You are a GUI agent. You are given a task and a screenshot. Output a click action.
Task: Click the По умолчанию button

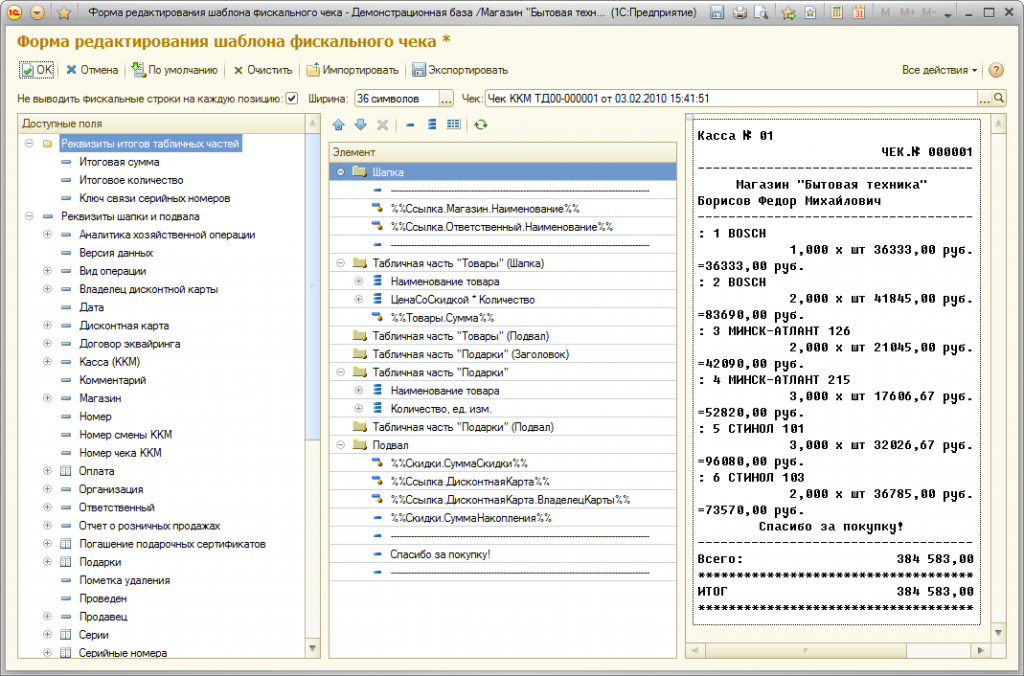coord(174,70)
